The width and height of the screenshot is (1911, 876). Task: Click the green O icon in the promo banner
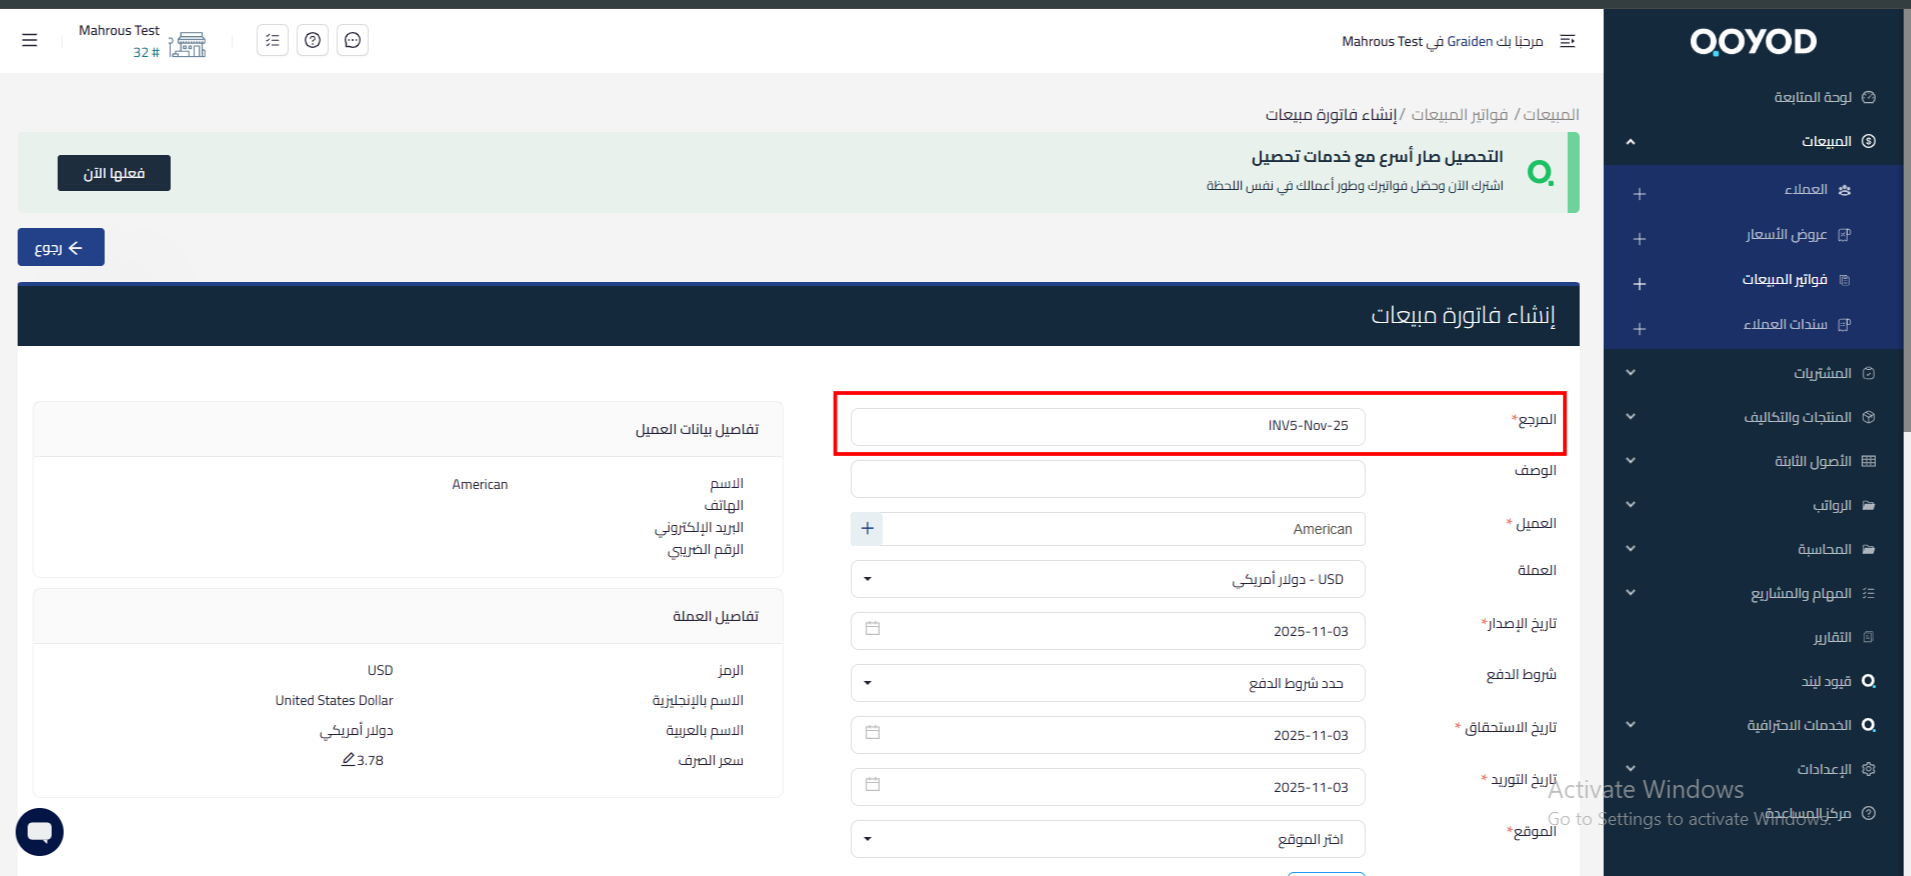[1541, 173]
